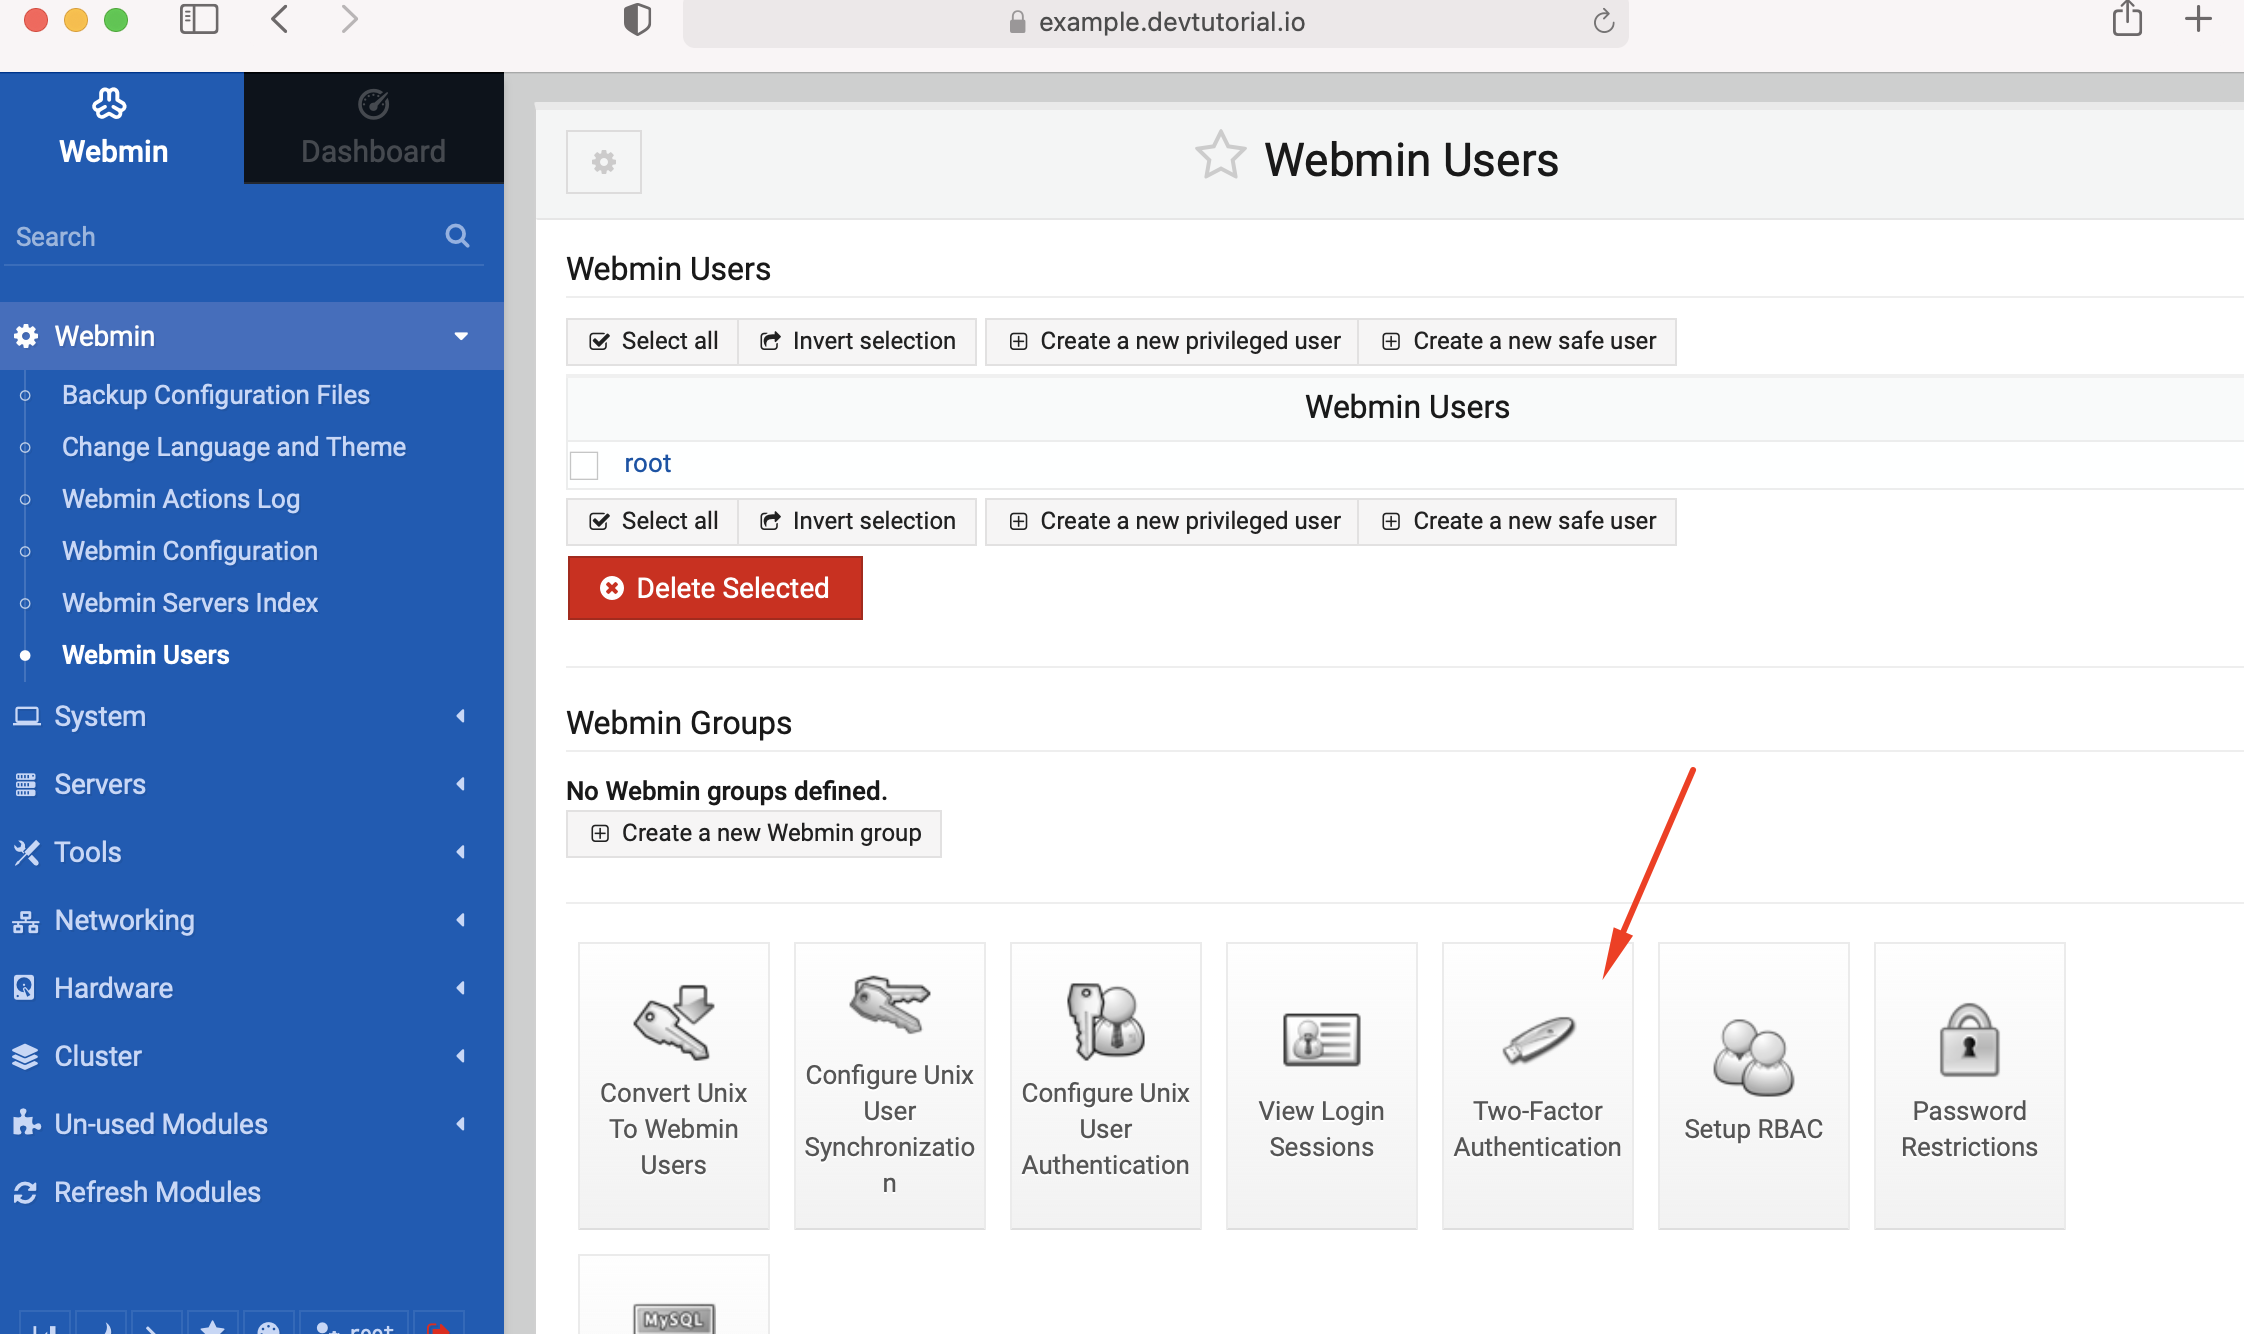This screenshot has width=2244, height=1334.
Task: Click the red logout icon in the sidebar footer
Action: tap(438, 1325)
